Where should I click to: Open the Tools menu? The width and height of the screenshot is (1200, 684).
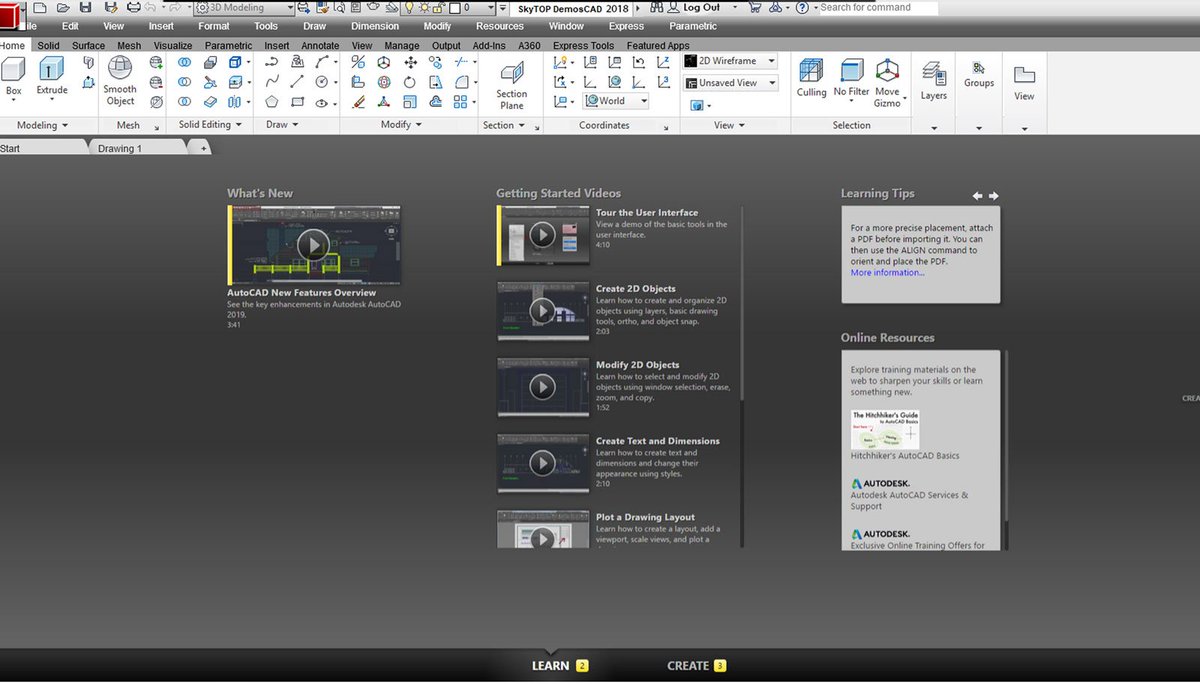pyautogui.click(x=266, y=26)
